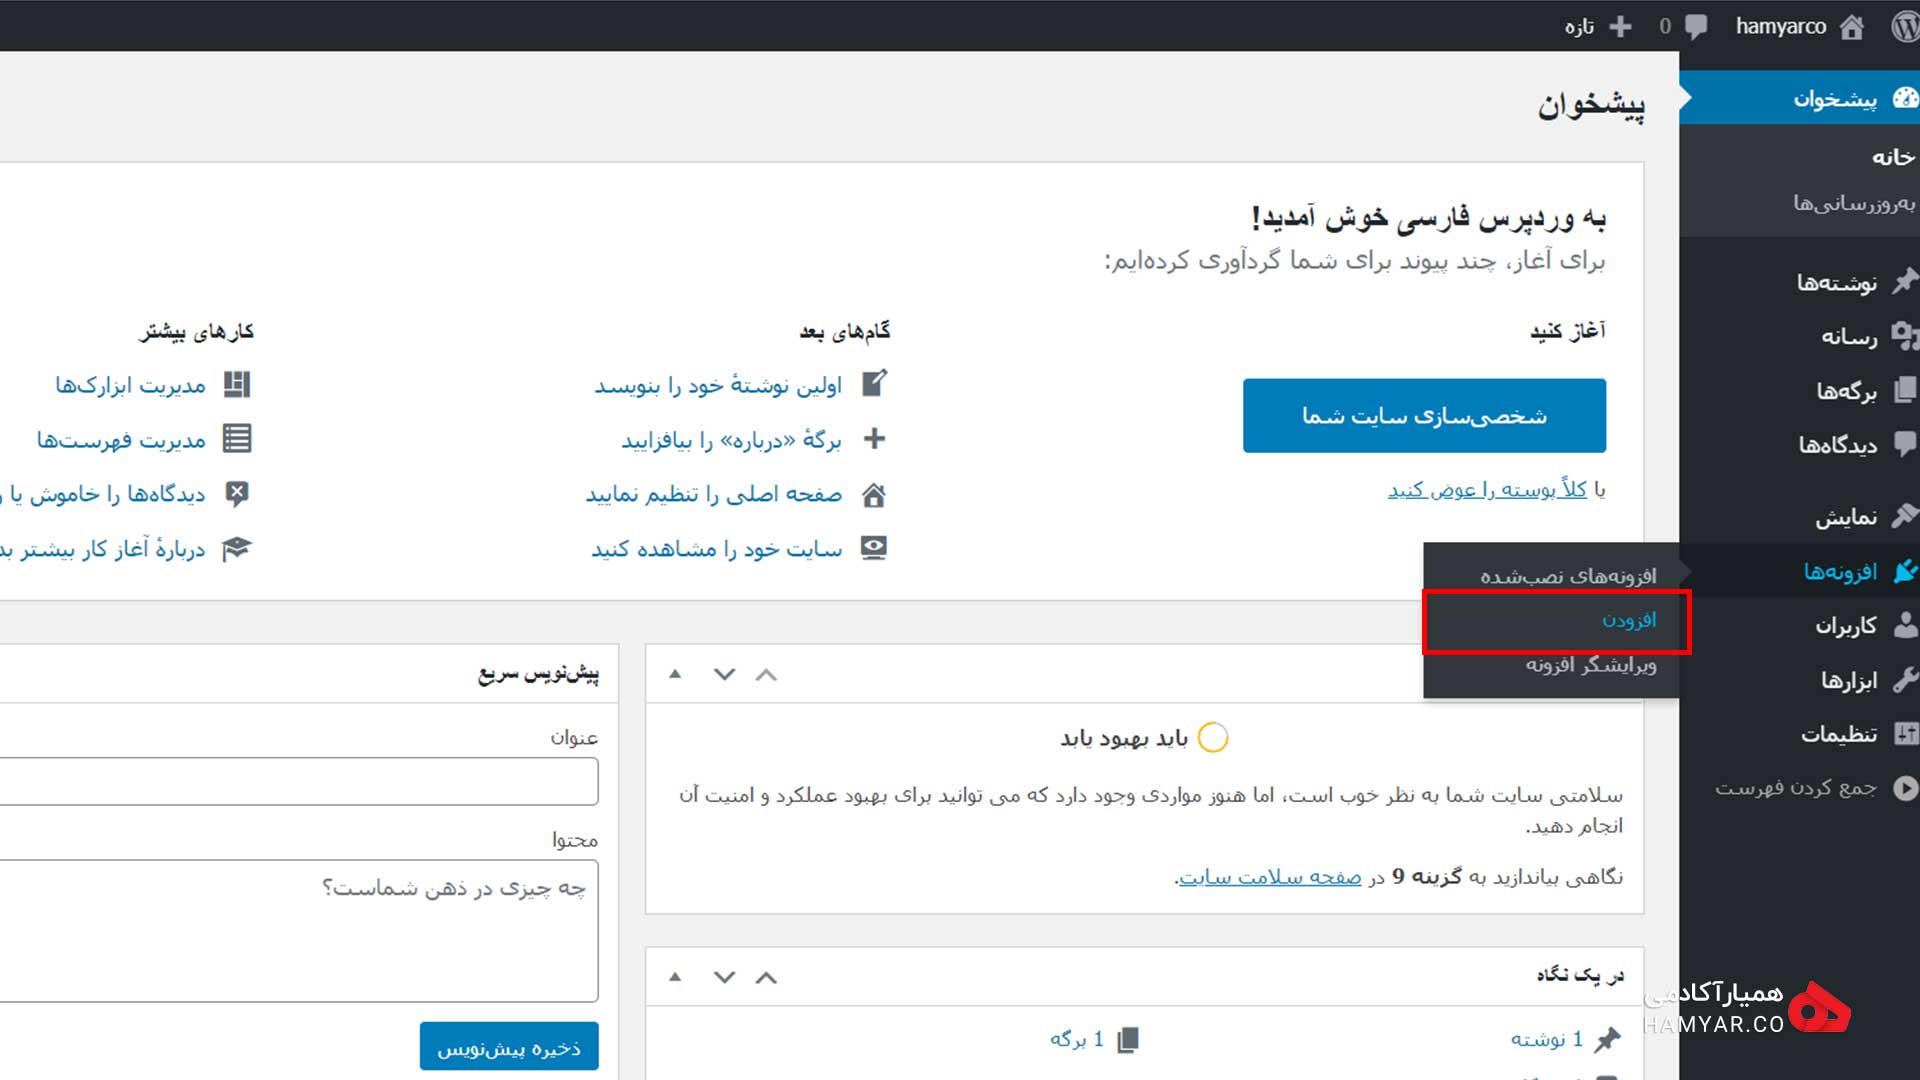Click ذخیره پیش‌نویس button
Viewport: 1920px width, 1080px height.
point(509,1047)
